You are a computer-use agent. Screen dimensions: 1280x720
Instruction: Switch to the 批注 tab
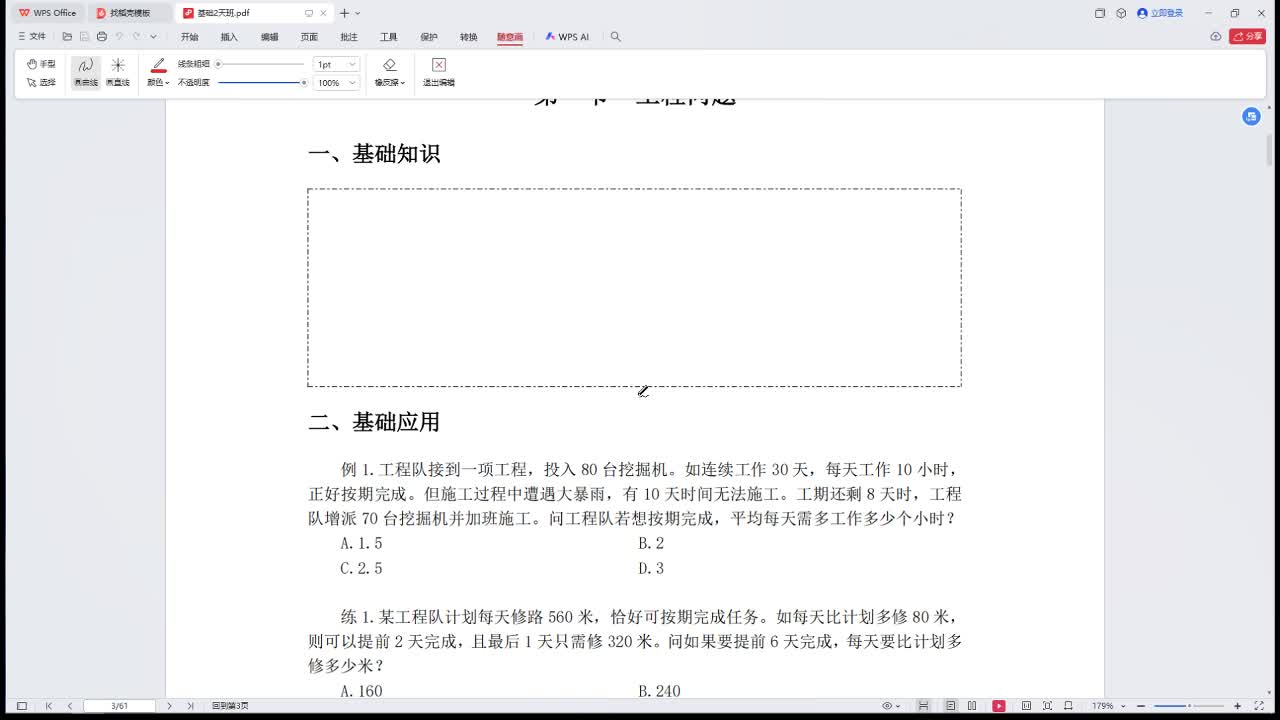coord(349,37)
